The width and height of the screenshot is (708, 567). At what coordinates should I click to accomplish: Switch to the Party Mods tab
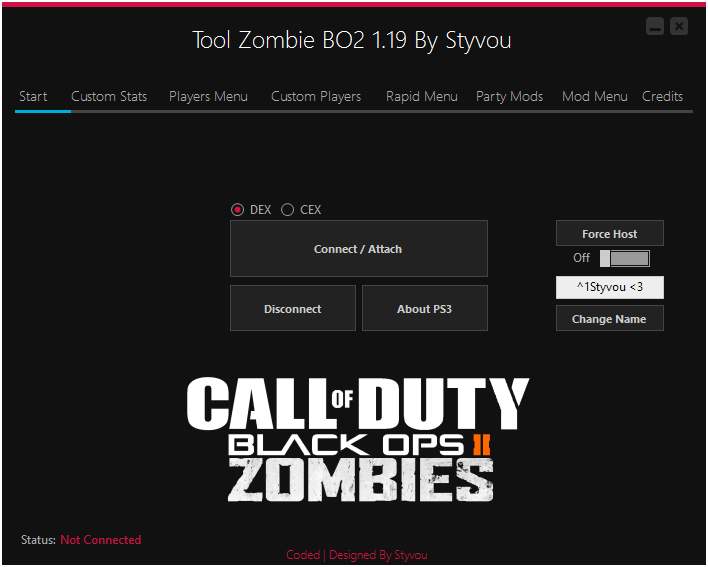click(x=509, y=97)
